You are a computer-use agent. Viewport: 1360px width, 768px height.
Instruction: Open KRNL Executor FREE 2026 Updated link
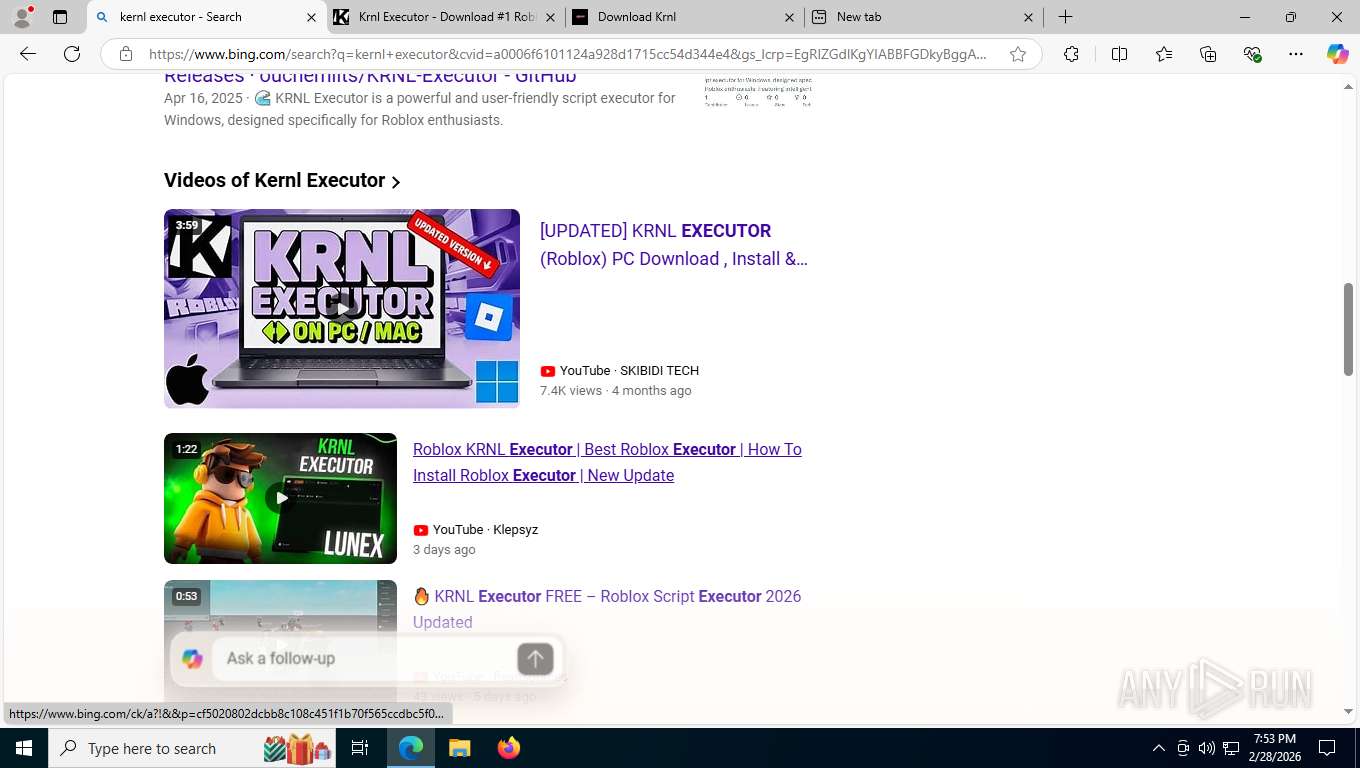point(607,609)
